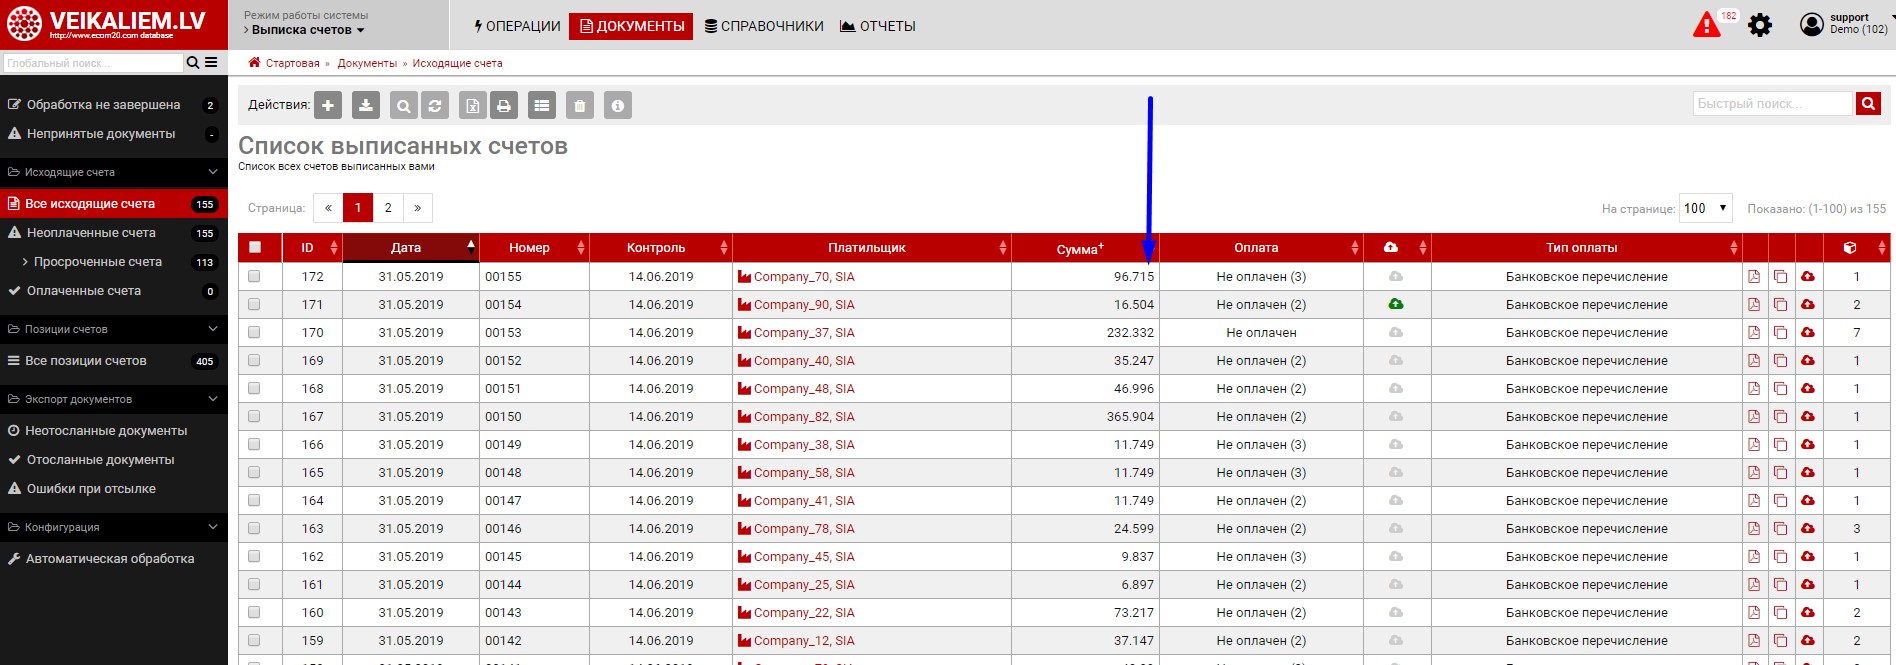
Task: Click the refresh icon in the actions toolbar
Action: coord(435,105)
